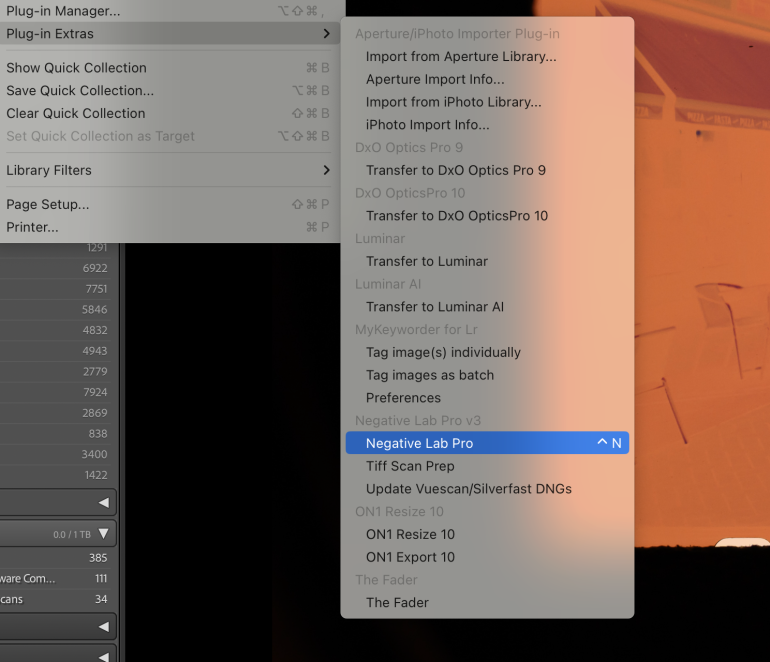Select folder row with count 3400
The image size is (770, 662).
point(55,454)
